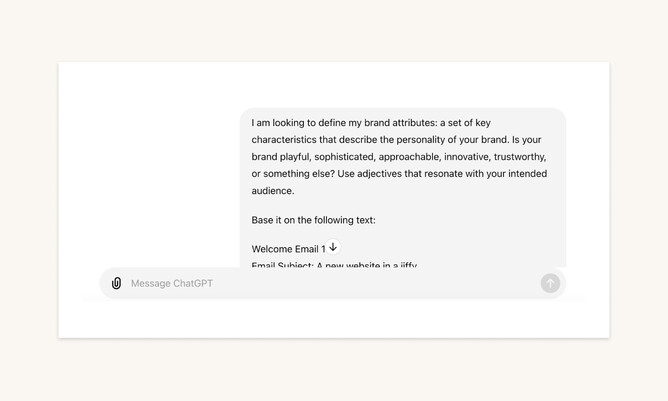Click the word "audience." ending the paragraph
Image resolution: width=668 pixels, height=401 pixels.
(273, 191)
